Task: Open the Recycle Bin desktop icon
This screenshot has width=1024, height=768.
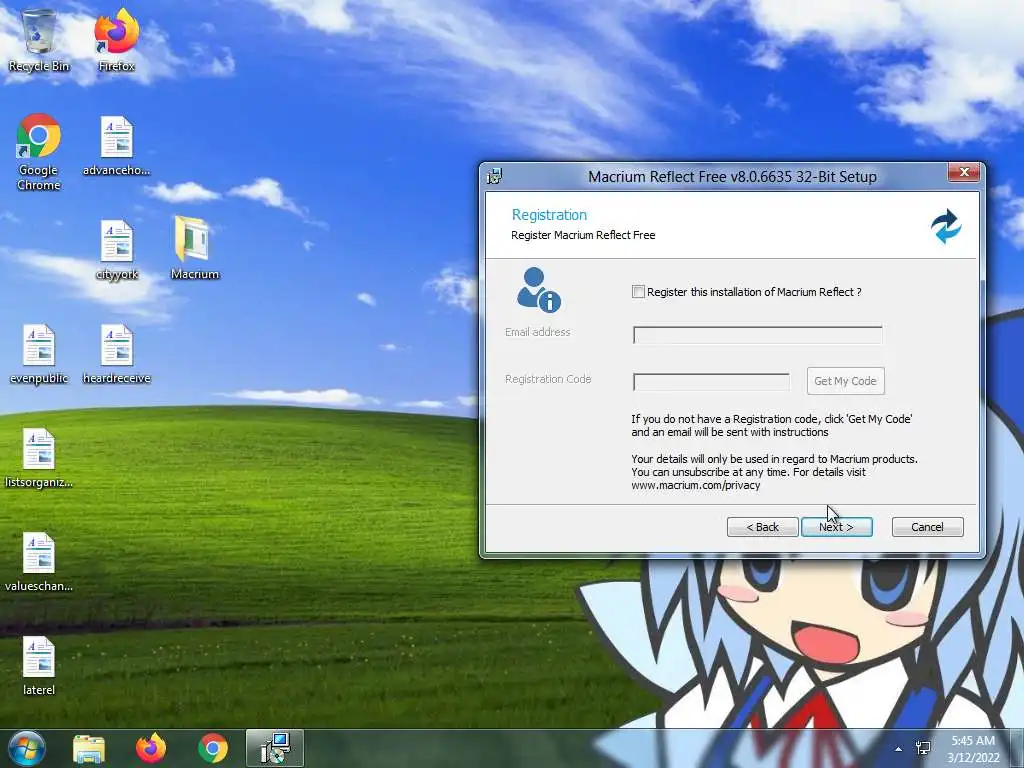Action: coord(39,39)
